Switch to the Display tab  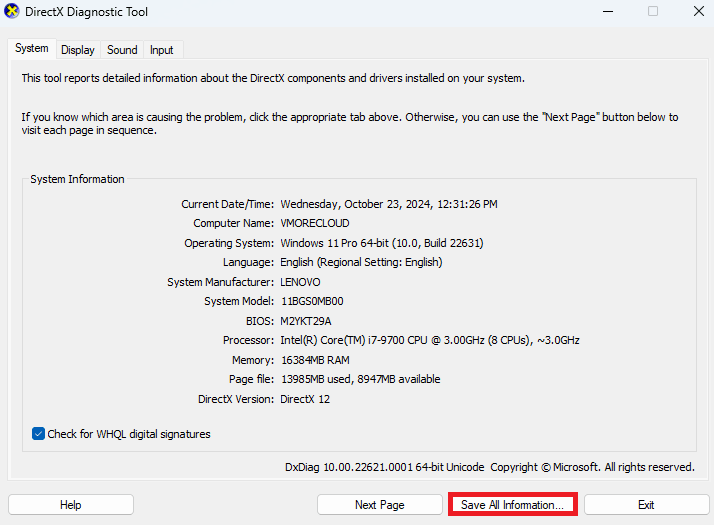[x=78, y=50]
